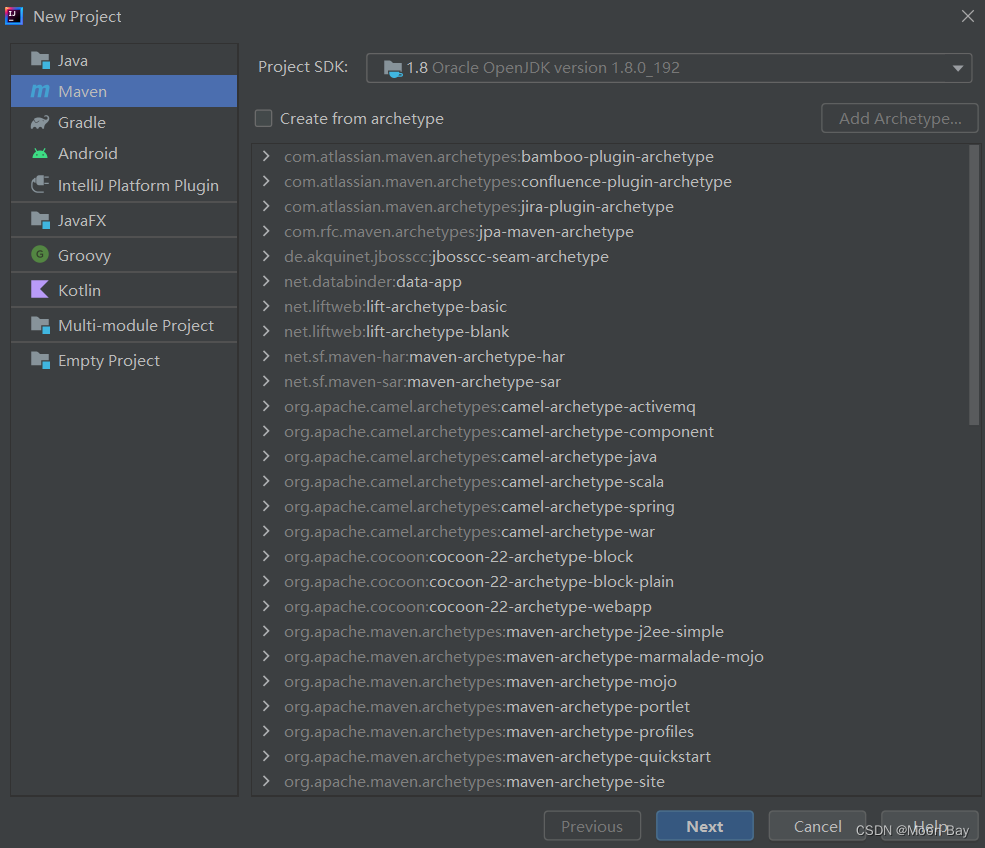
Task: Click the IntelliJ IDEA logo in title bar
Action: point(14,16)
